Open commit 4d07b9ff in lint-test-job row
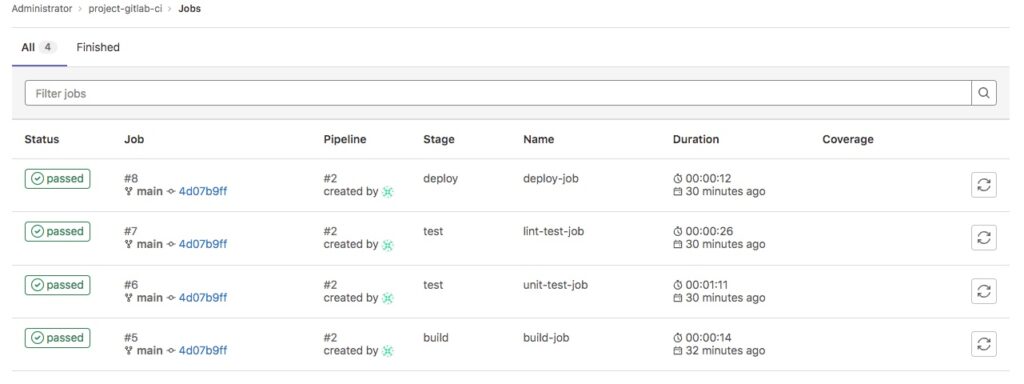1024x384 pixels. click(x=203, y=244)
